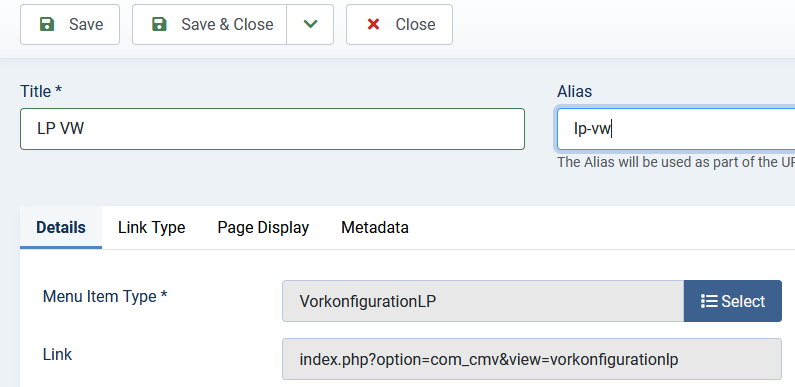
Task: Switch to the Details tab
Action: click(x=61, y=227)
